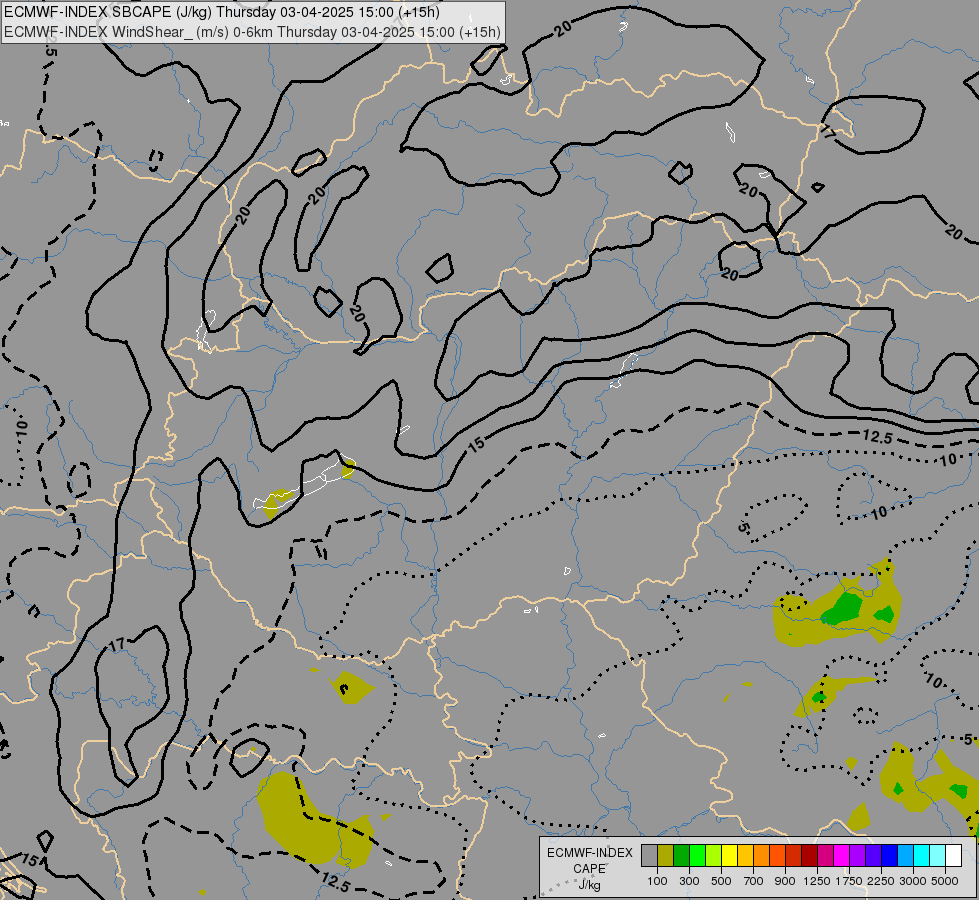Pick the cyan swatch starting at 3000
Image resolution: width=979 pixels, height=900 pixels.
coord(921,856)
